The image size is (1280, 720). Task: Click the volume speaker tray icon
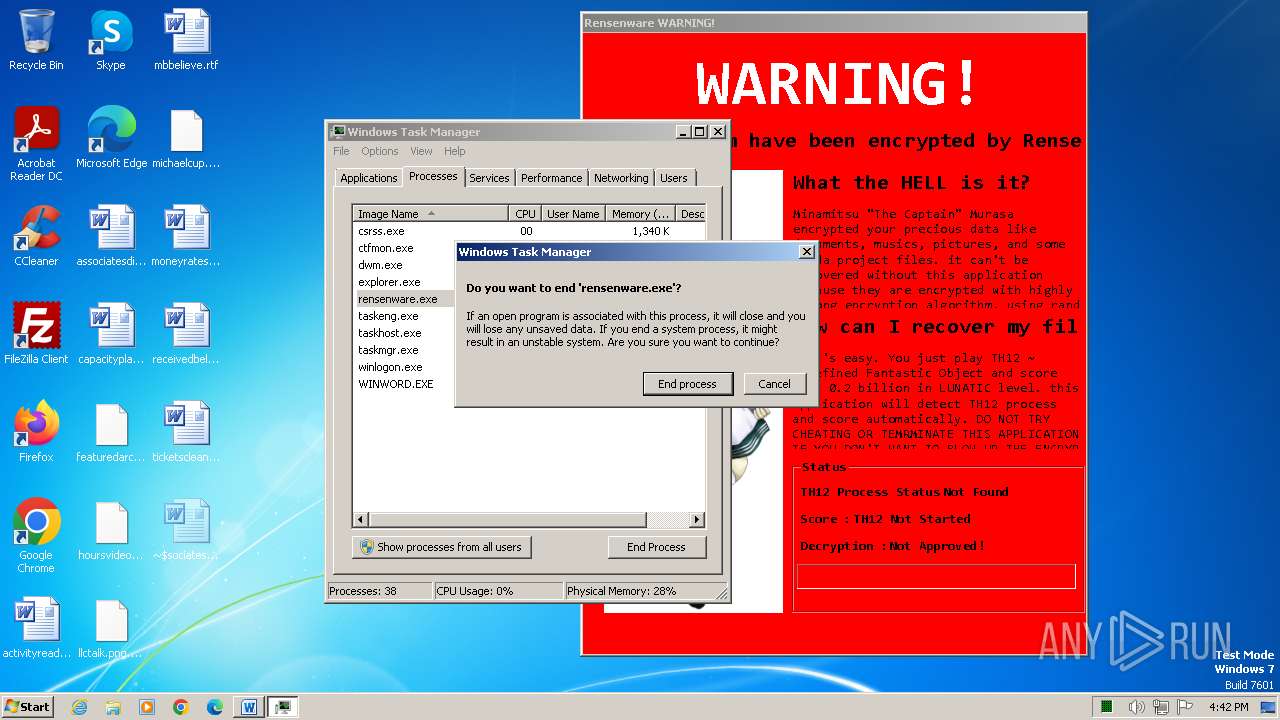(x=1136, y=707)
